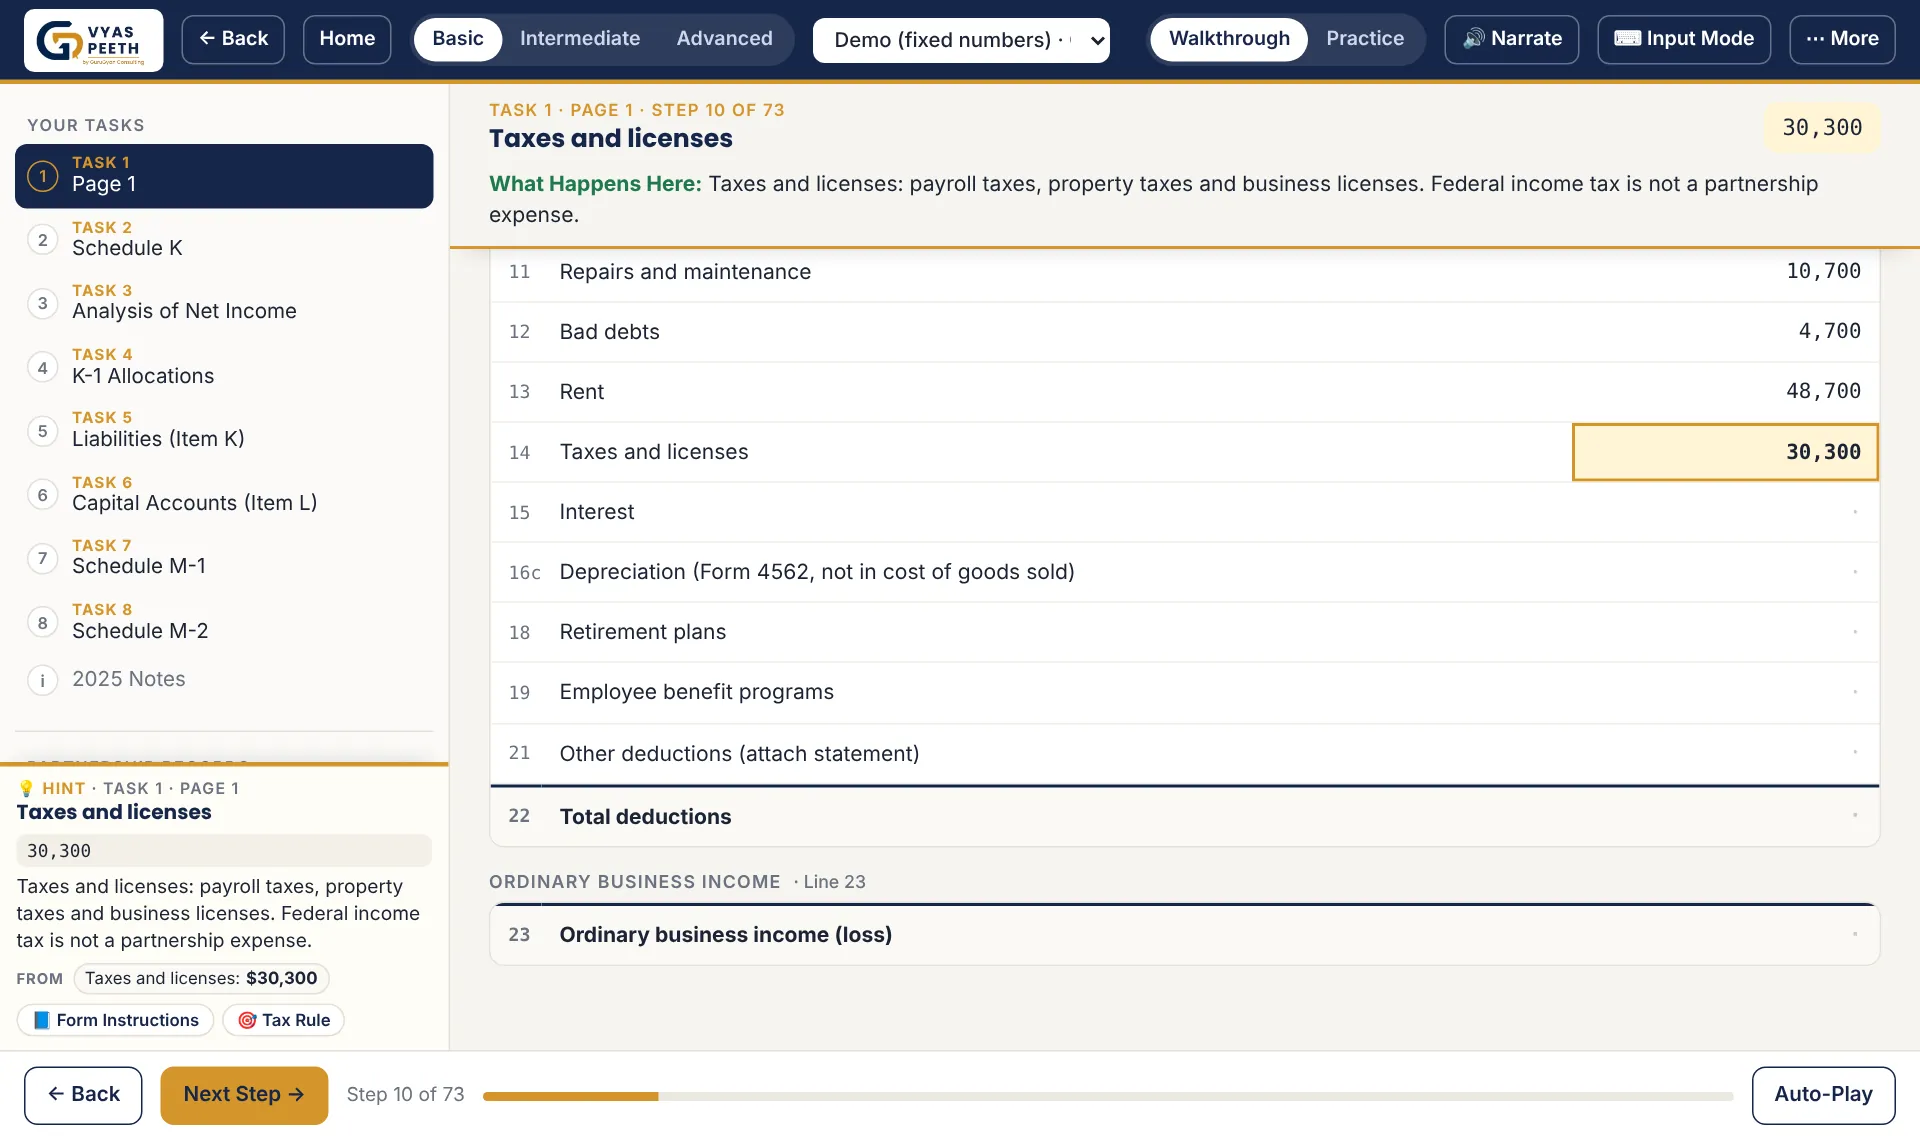The height and width of the screenshot is (1140, 1920).
Task: Click the top Back button
Action: (x=233, y=39)
